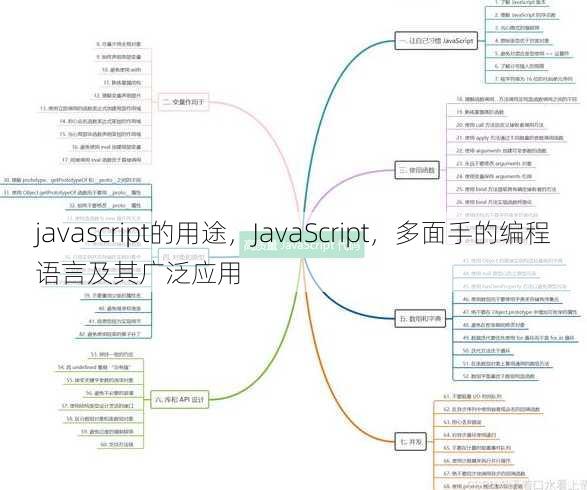Click item 40 in the left branch
Screen dimensions: 587x490
click(120, 308)
